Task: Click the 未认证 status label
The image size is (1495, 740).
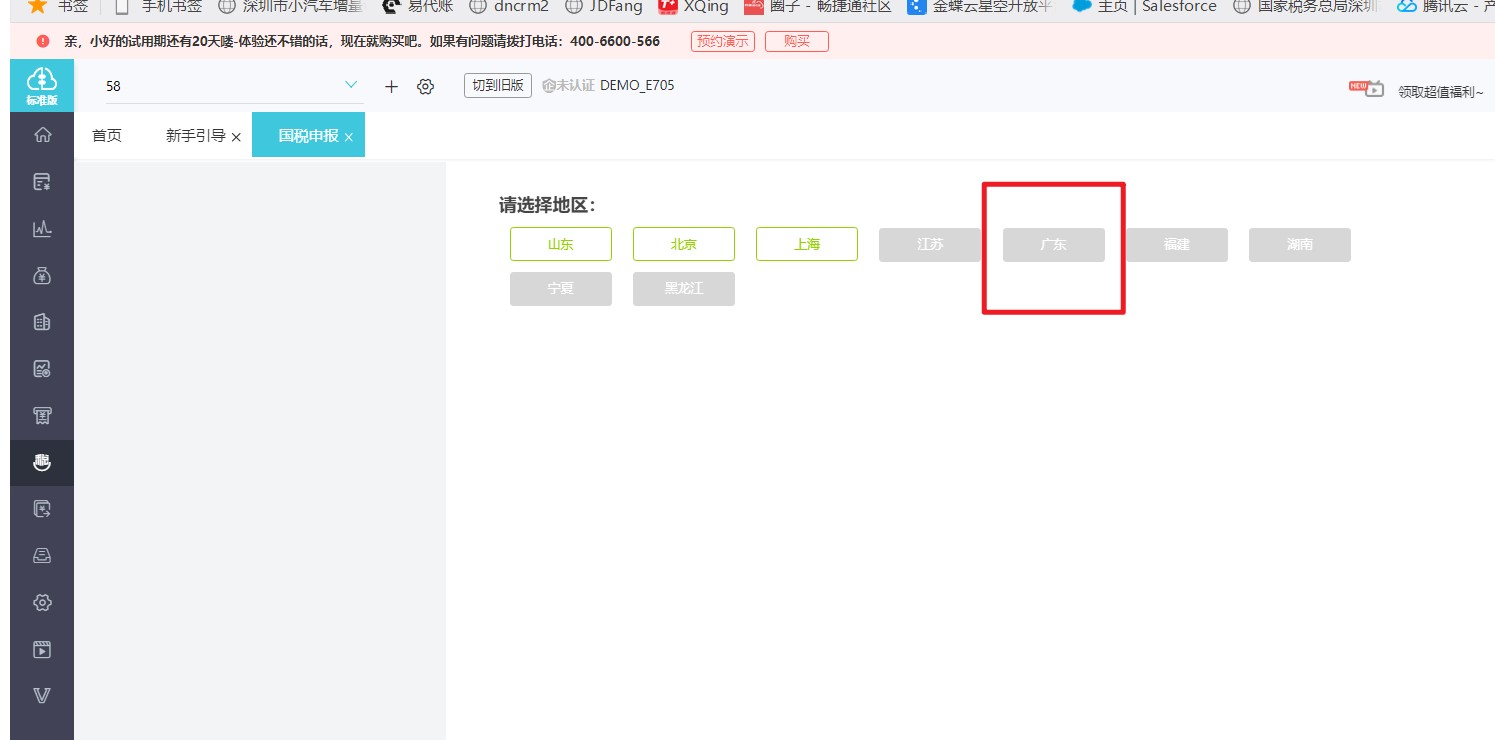Action: click(x=568, y=86)
